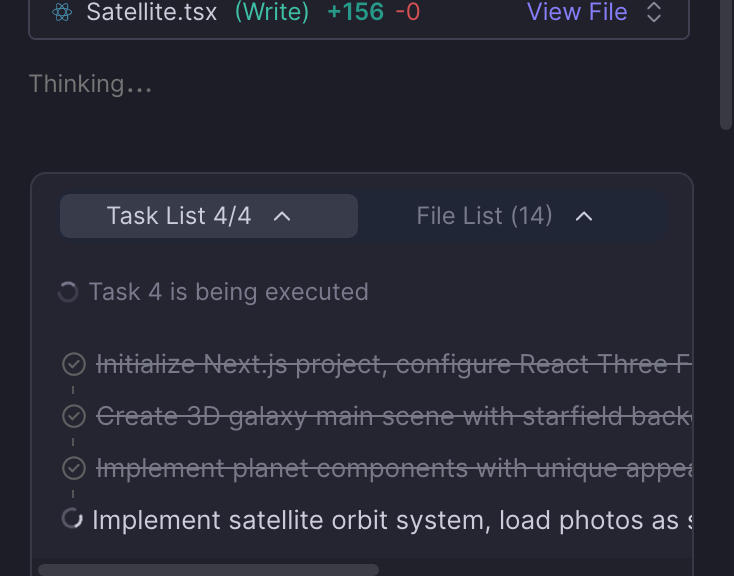Click the up-down chevron next to View File

point(654,12)
